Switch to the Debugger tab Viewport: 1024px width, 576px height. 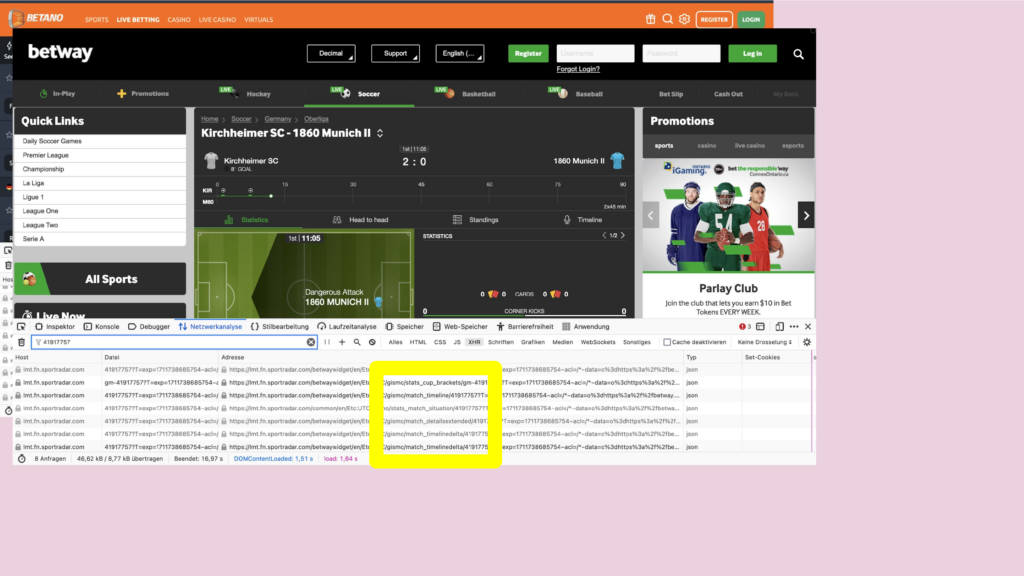149,327
